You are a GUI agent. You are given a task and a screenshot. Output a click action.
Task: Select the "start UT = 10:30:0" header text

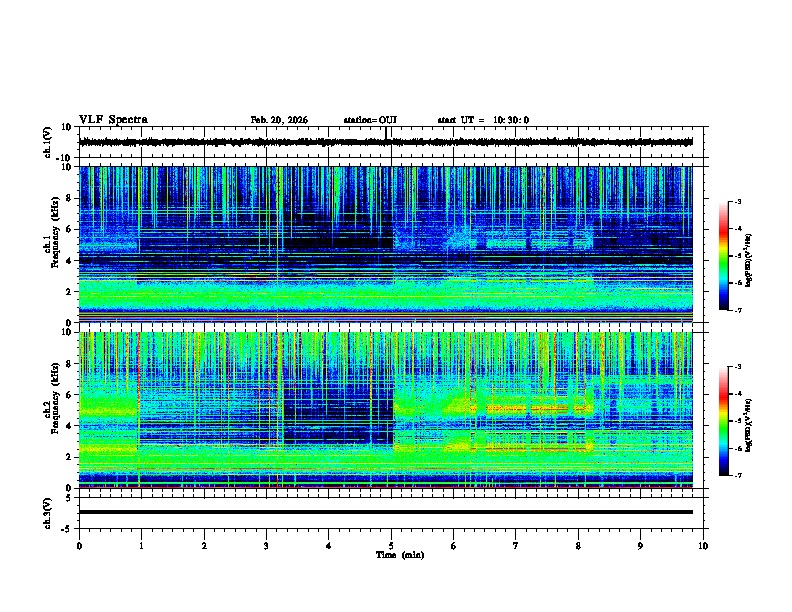point(483,120)
